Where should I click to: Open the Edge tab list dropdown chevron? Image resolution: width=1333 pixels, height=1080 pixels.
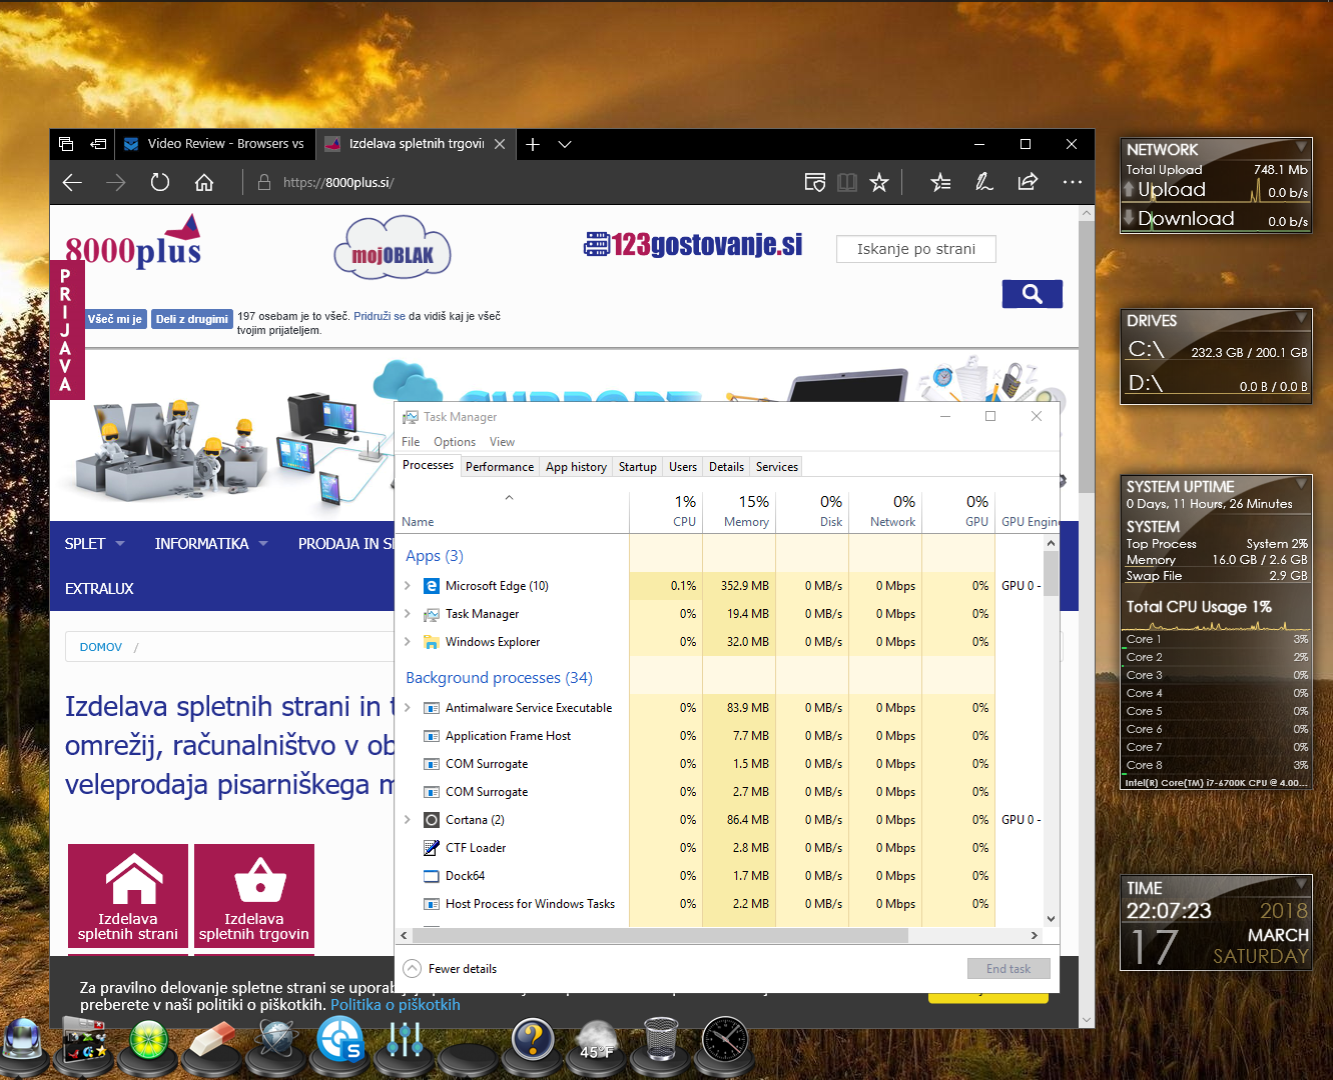[565, 144]
